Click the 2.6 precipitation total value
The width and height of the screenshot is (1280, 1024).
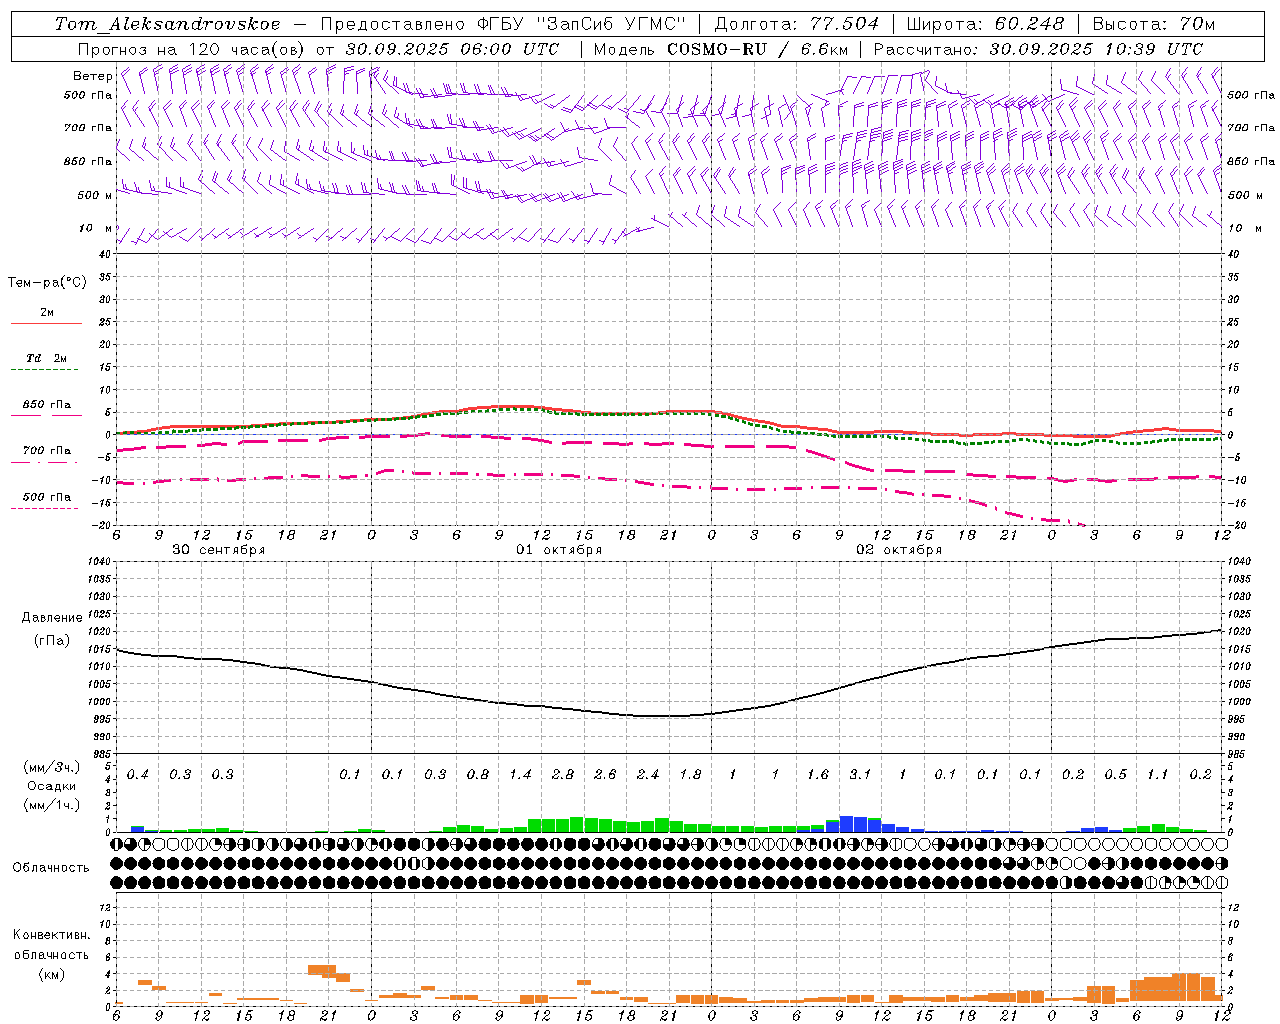pos(605,774)
